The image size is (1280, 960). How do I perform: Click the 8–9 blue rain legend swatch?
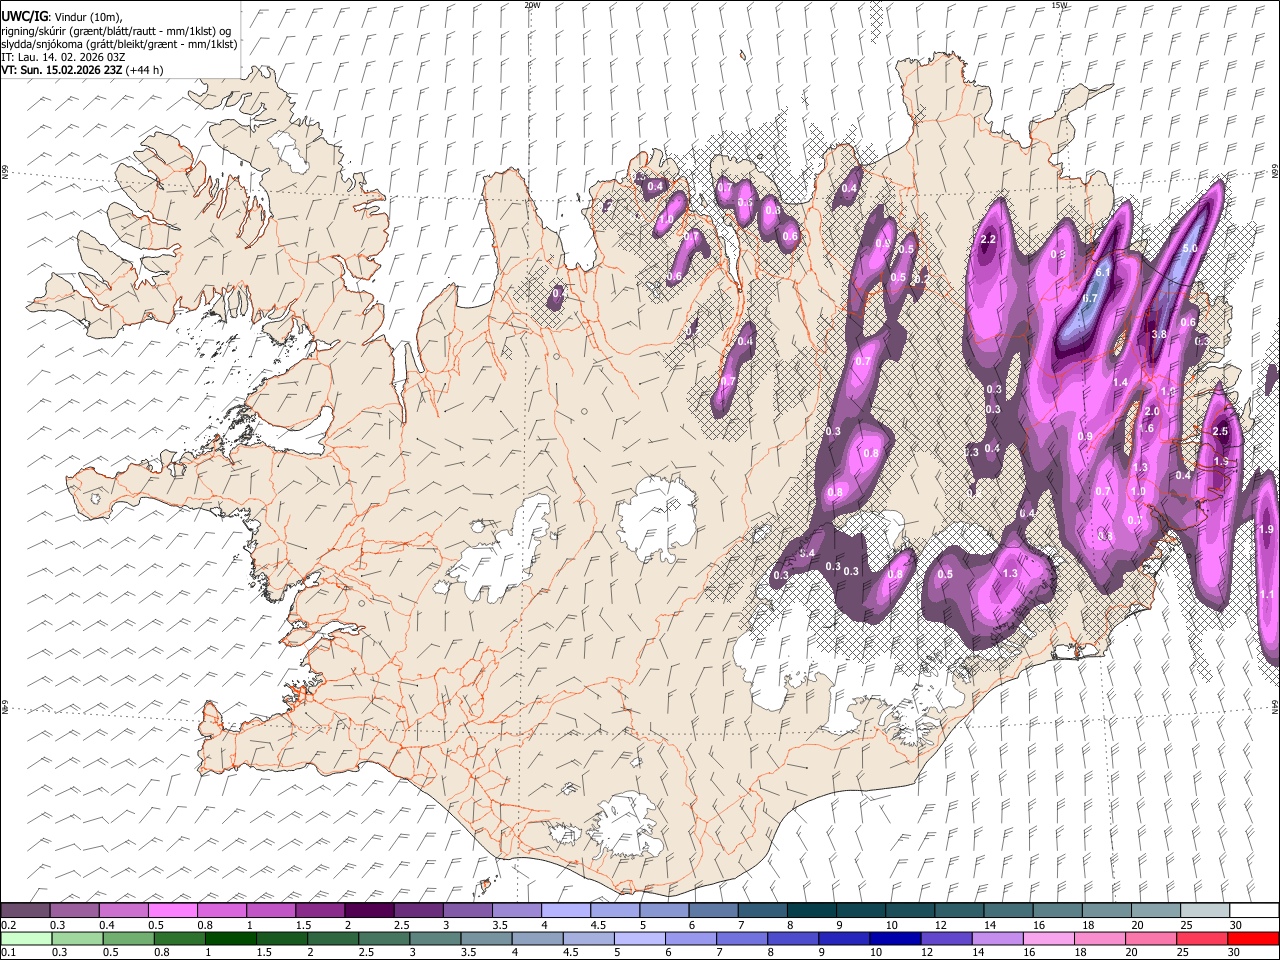click(x=793, y=938)
